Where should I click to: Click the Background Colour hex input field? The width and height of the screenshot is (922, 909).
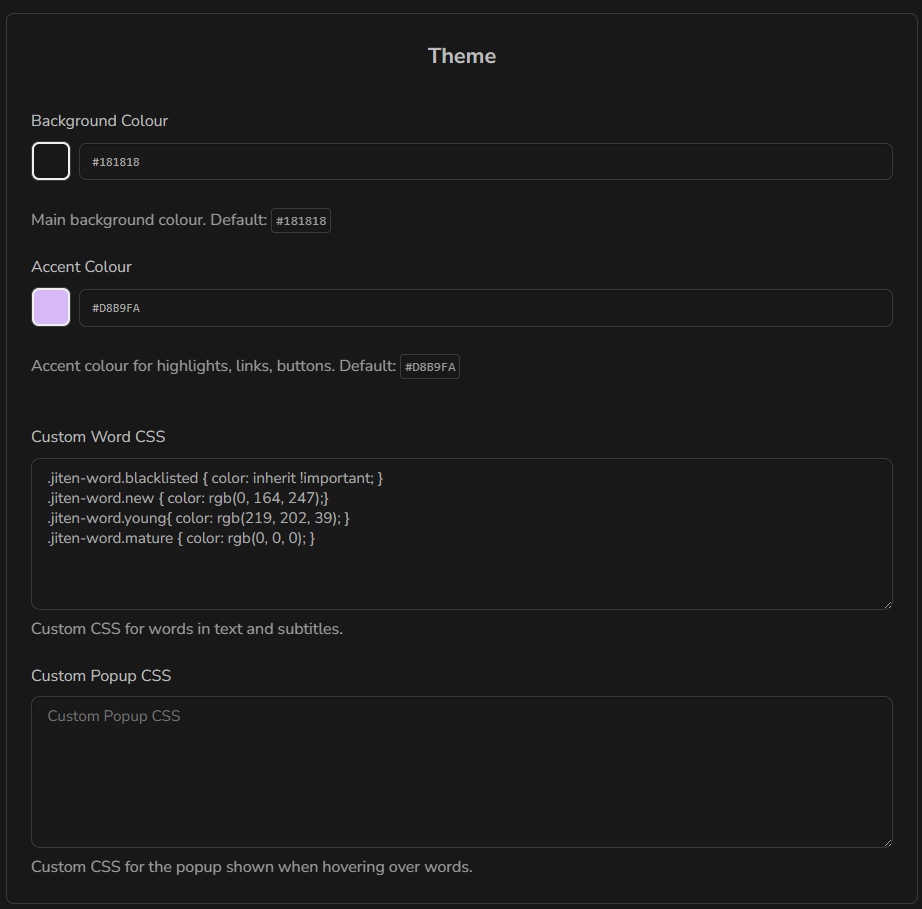click(x=400, y=160)
